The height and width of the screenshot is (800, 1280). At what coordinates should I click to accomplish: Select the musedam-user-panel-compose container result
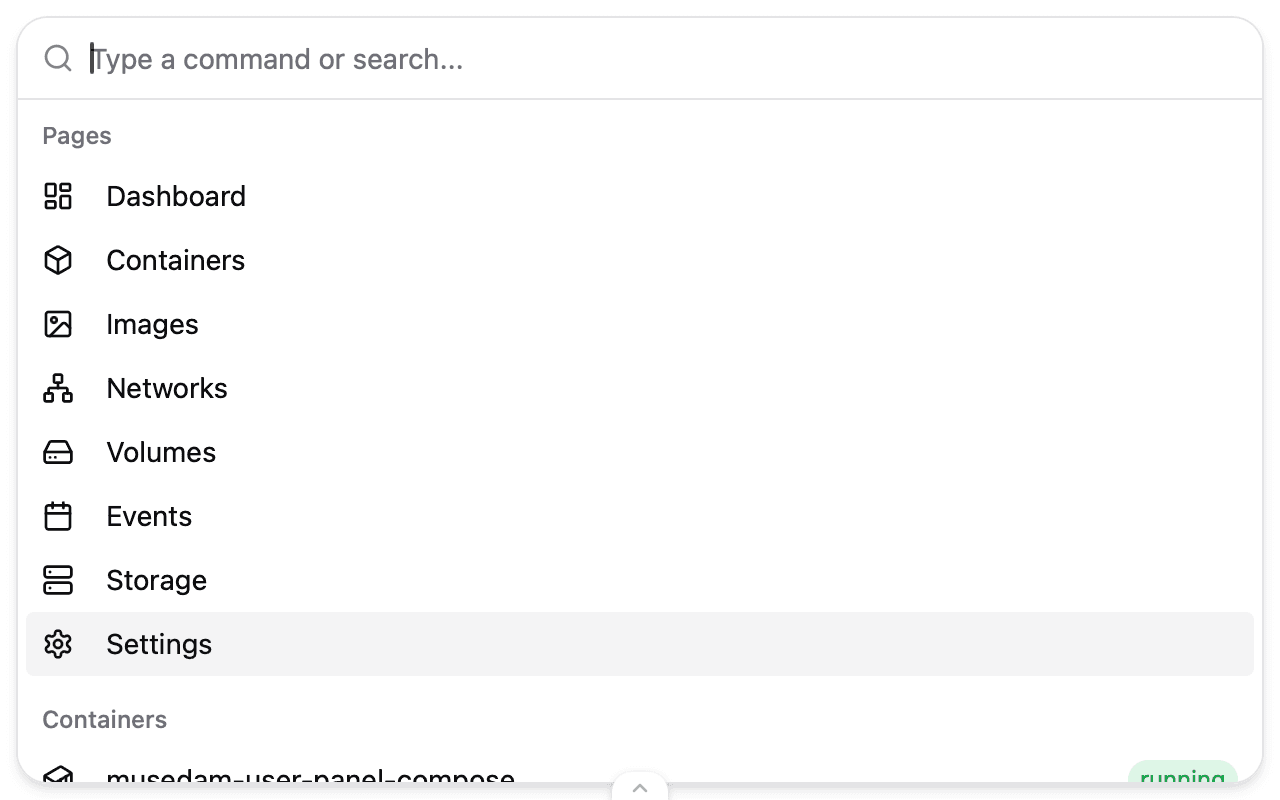coord(310,774)
